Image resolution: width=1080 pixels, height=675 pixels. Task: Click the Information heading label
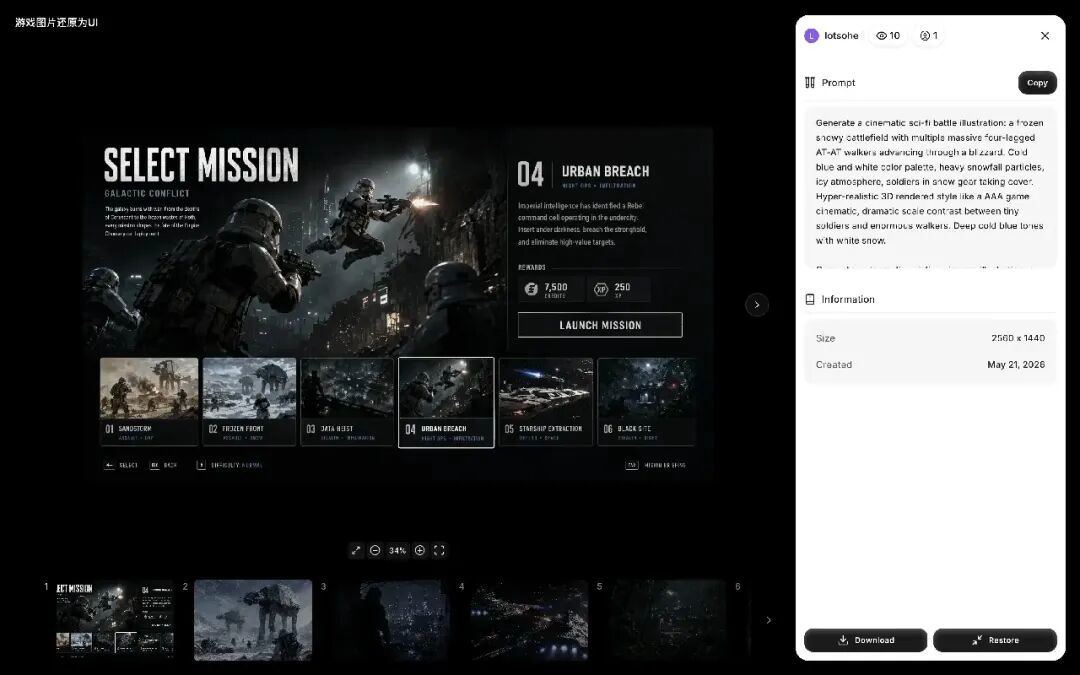tap(848, 300)
